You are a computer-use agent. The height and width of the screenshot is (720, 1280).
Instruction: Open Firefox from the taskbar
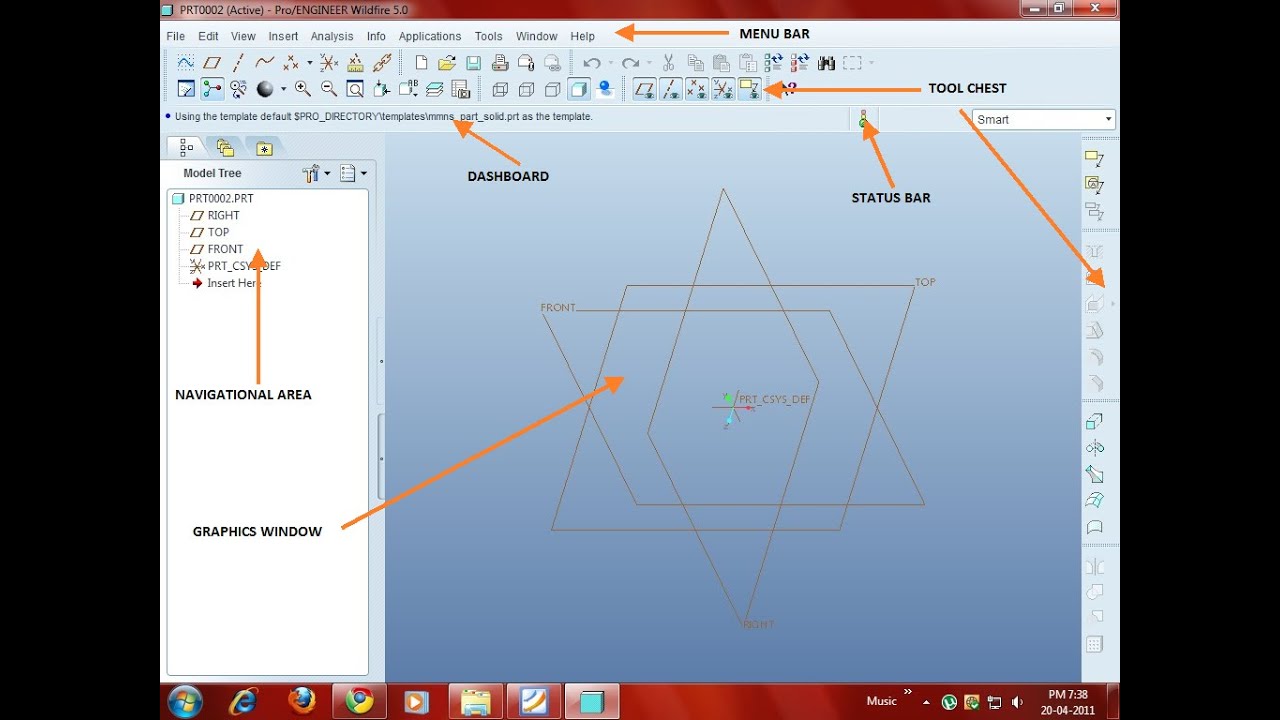coord(302,701)
